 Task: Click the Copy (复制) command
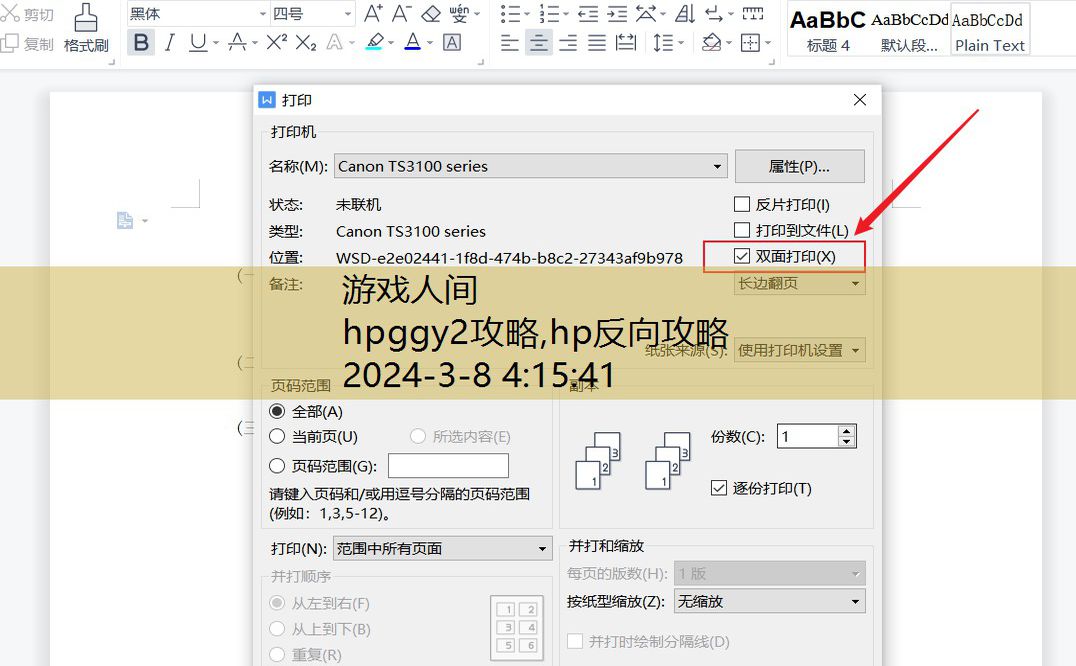pos(27,44)
